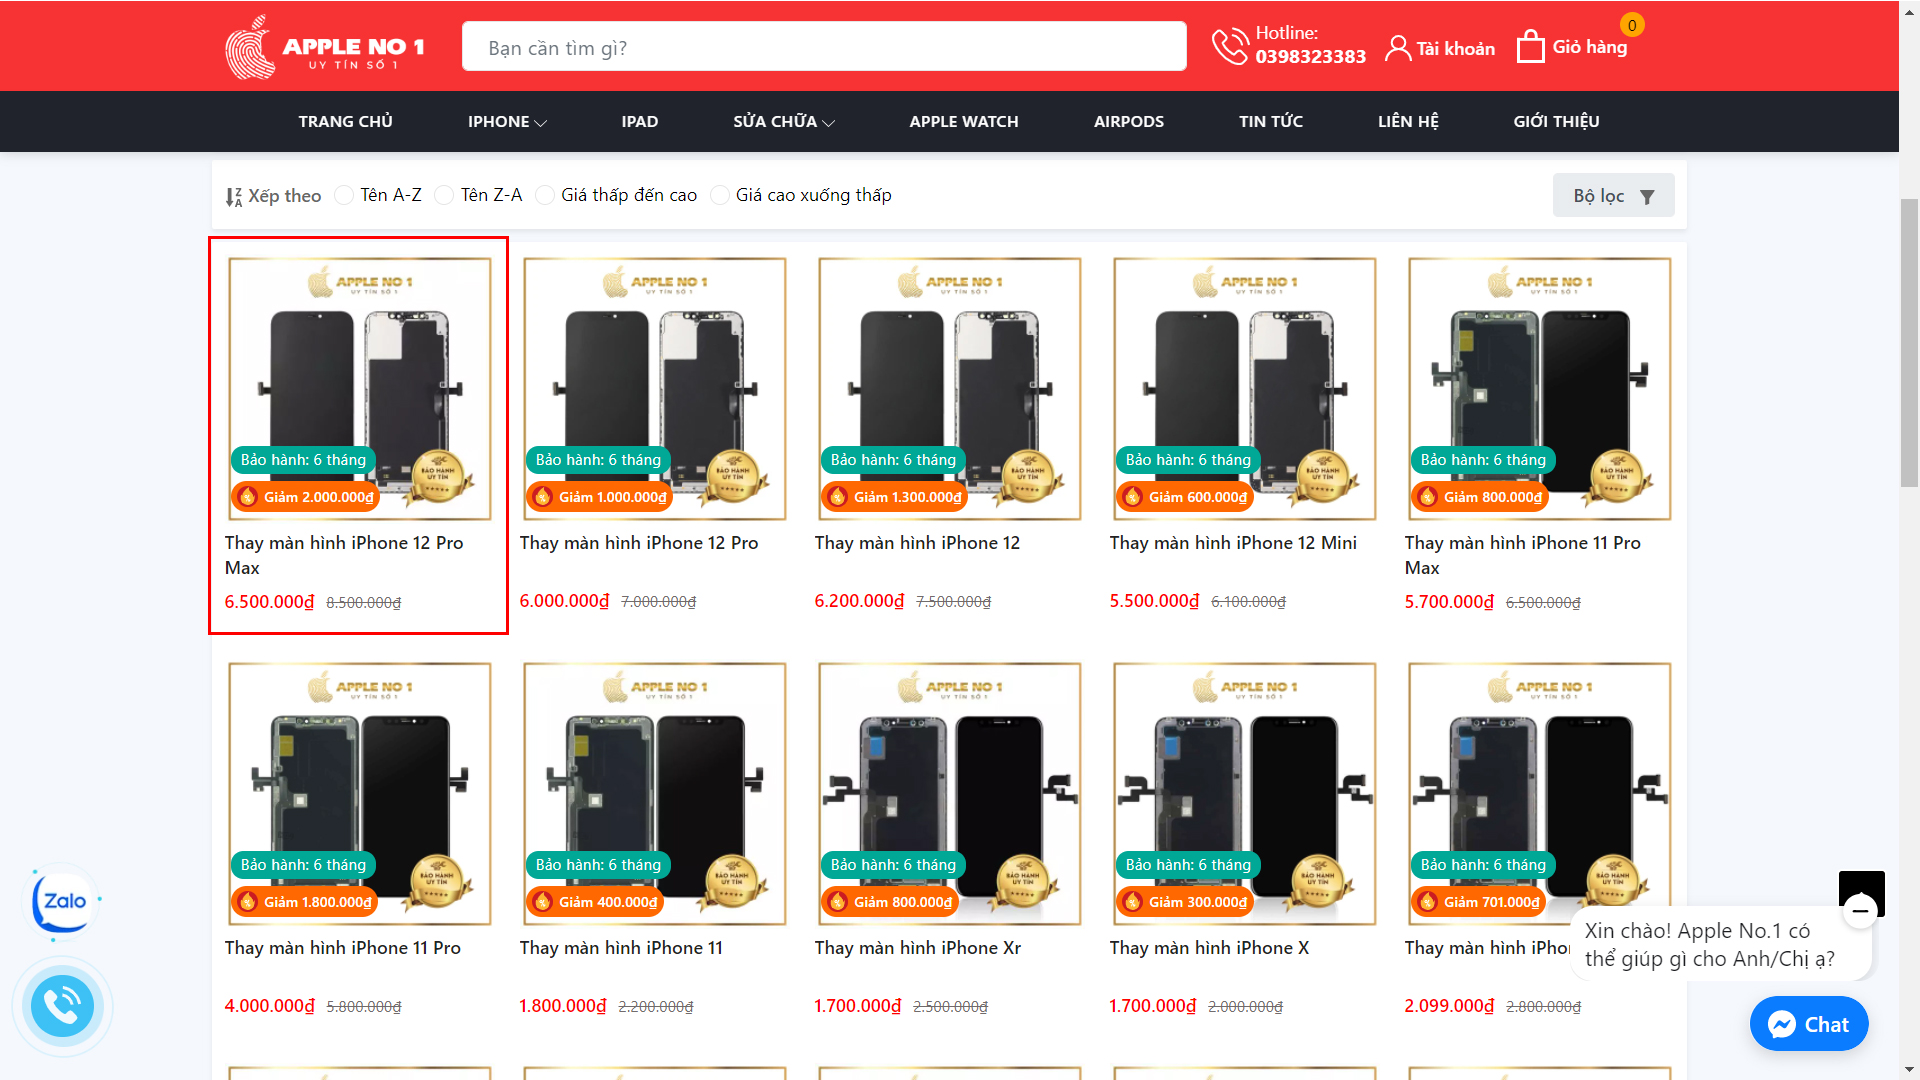Expand the IPHONE menu dropdown
This screenshot has height=1080, width=1920.
click(507, 122)
